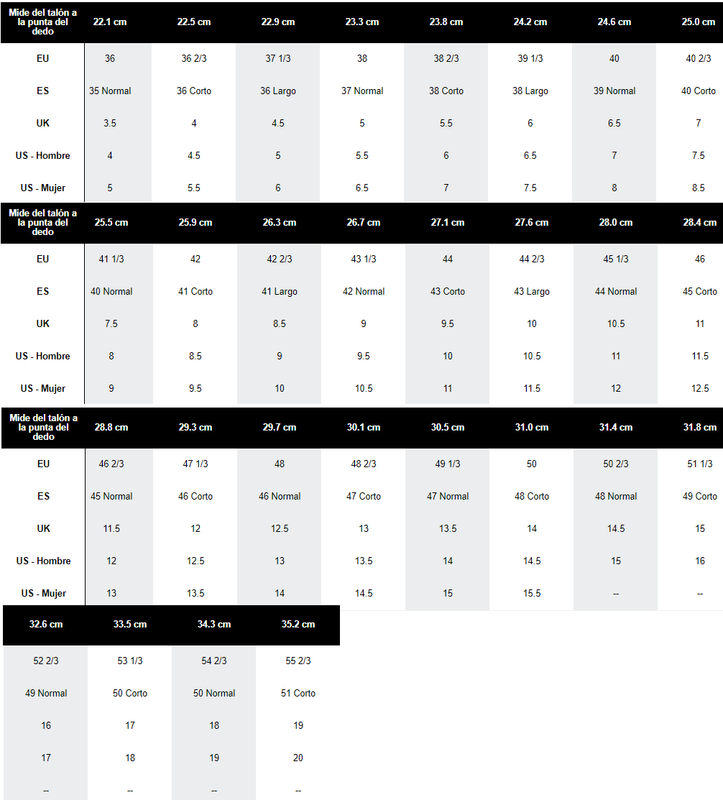Screen dimensions: 723x800
Task: Select the EU 55 2/3 size cell
Action: [298, 661]
